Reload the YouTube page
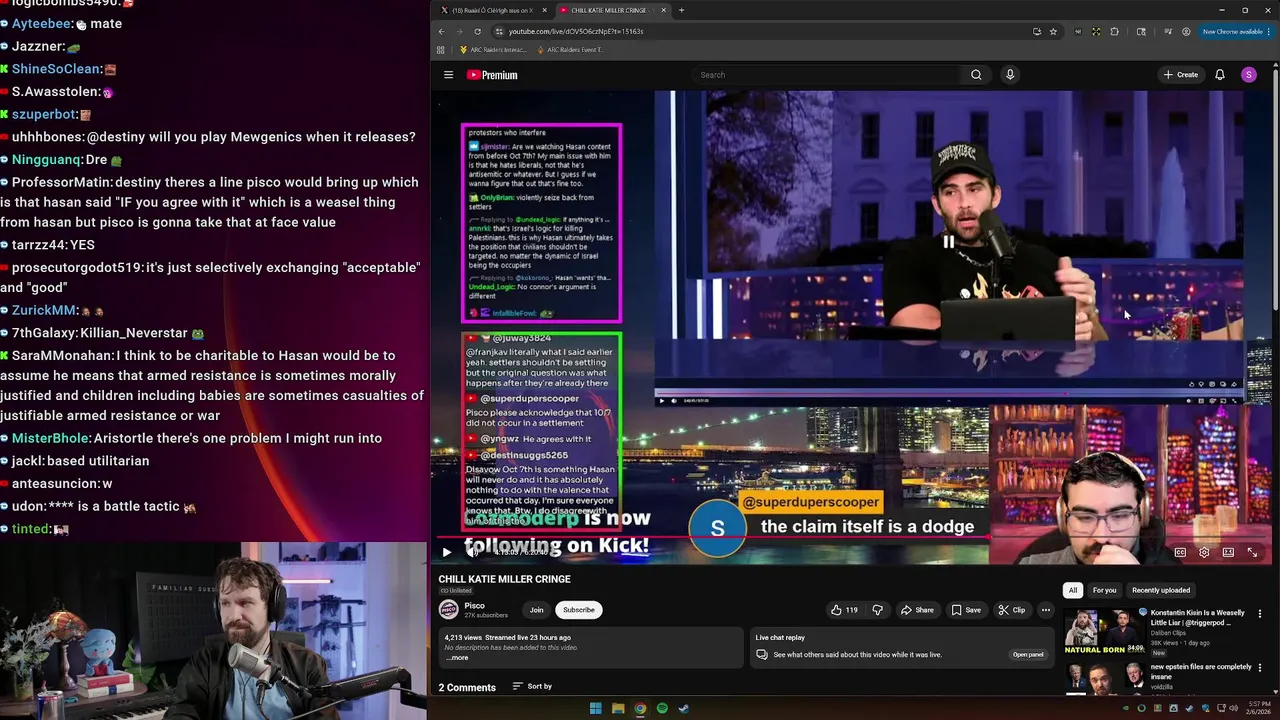 477,31
